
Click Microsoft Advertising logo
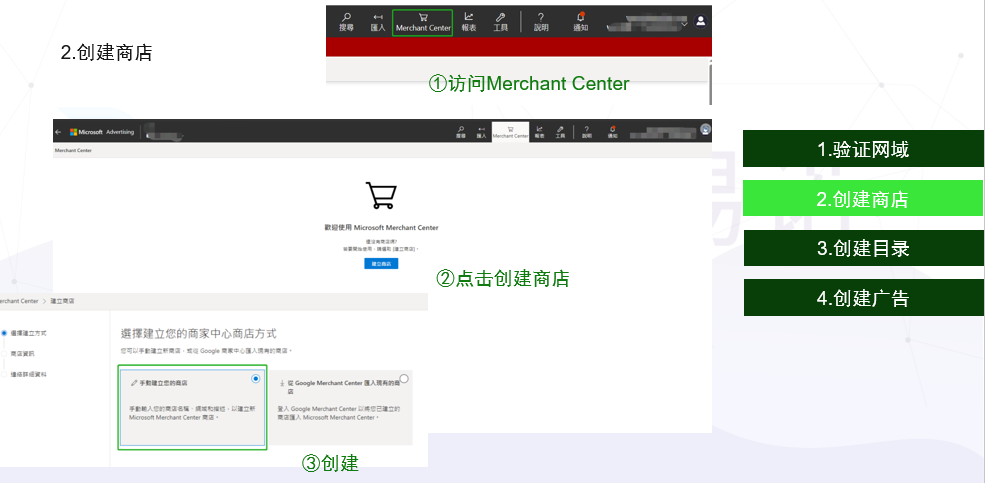coord(102,132)
